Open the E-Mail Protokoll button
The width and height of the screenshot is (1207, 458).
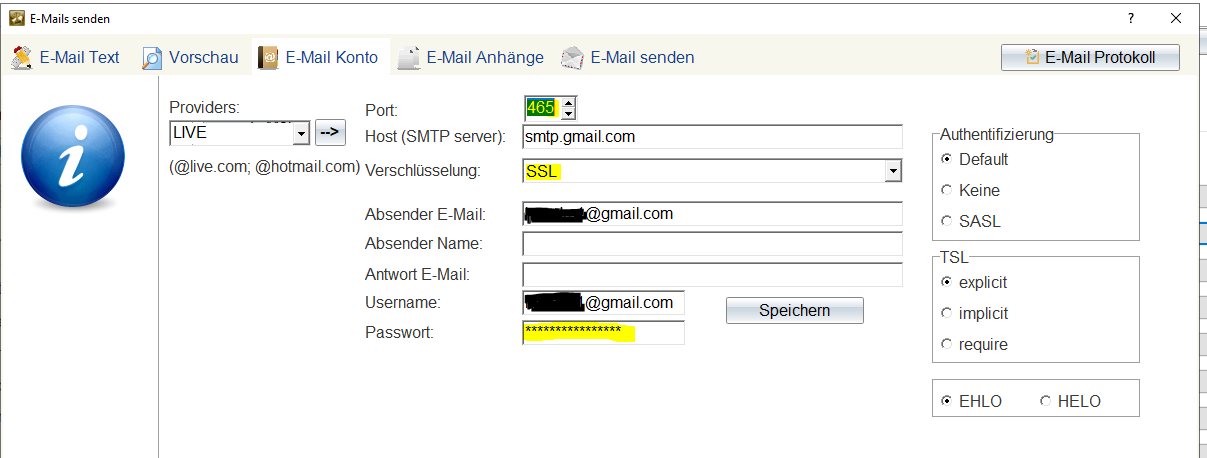point(1090,57)
